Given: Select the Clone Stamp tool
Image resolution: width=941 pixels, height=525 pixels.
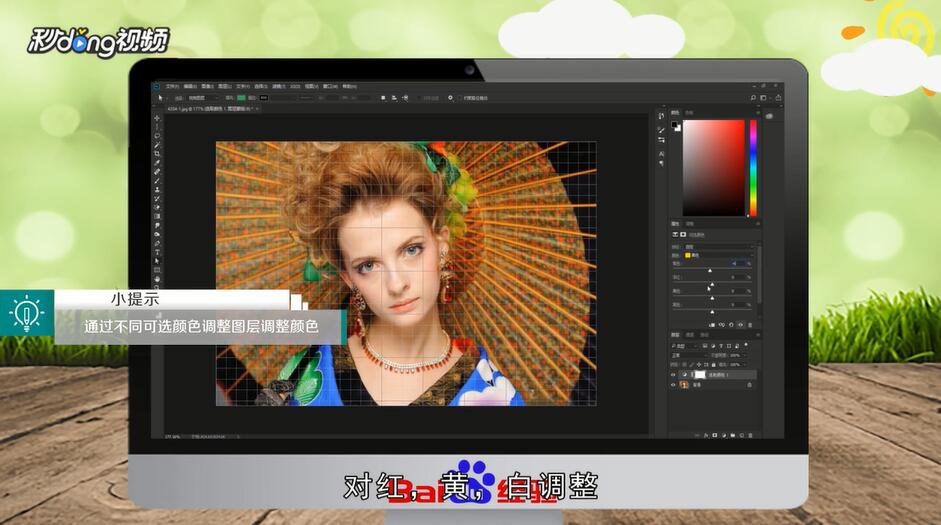Looking at the screenshot, I should pyautogui.click(x=157, y=190).
